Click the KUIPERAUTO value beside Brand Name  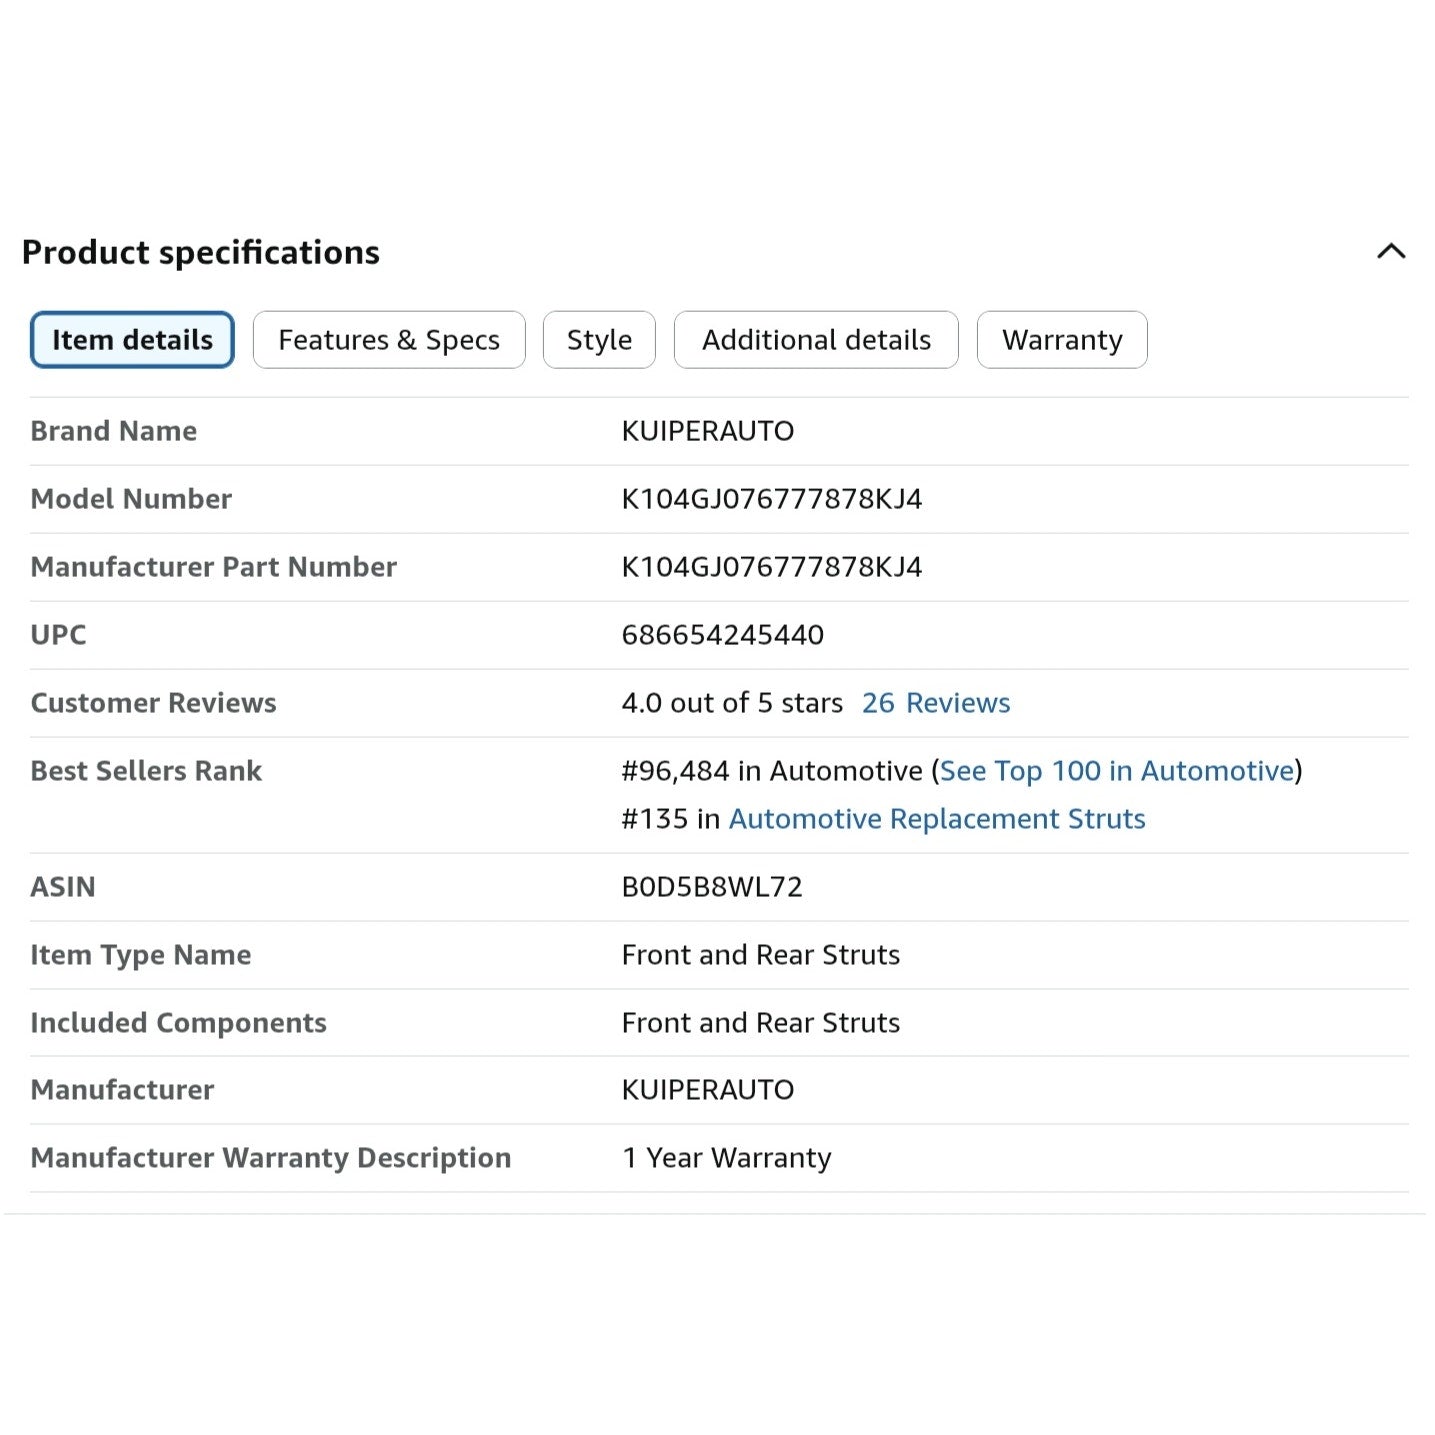coord(707,431)
